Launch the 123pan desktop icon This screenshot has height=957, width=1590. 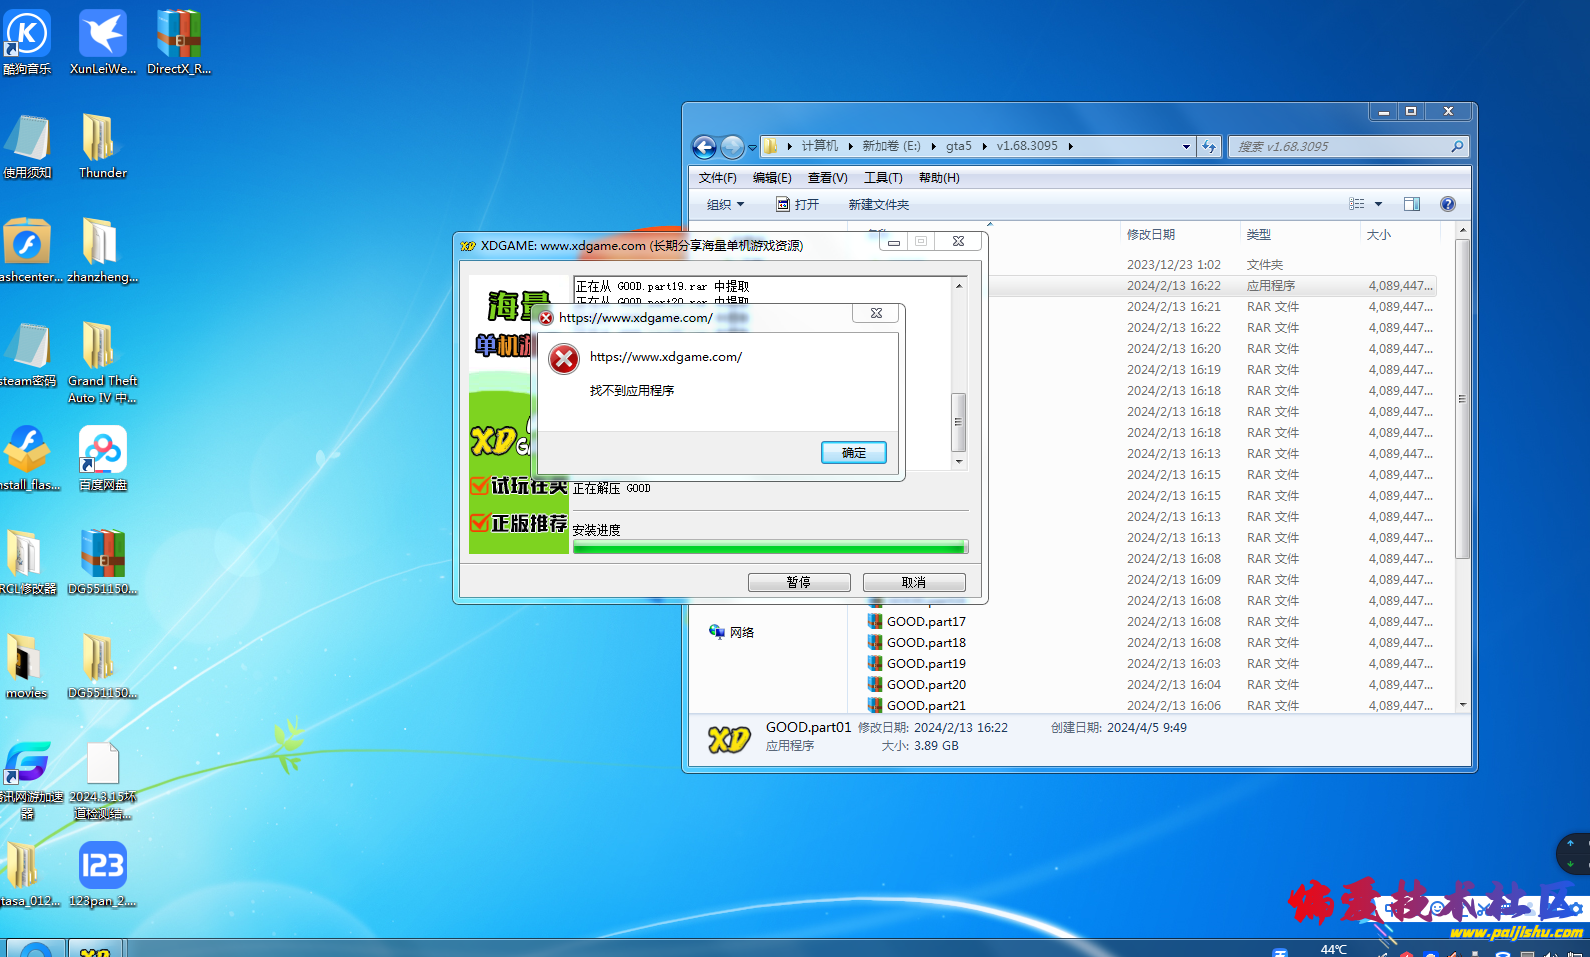102,874
